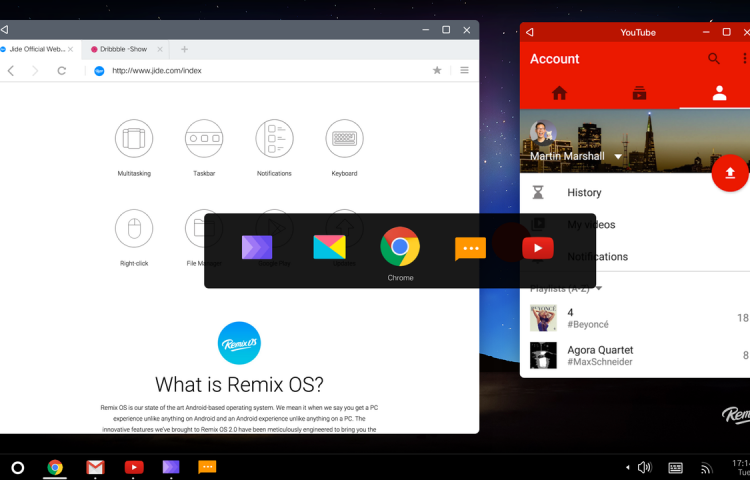Go to the YouTube Home tab
The width and height of the screenshot is (750, 480).
[559, 93]
